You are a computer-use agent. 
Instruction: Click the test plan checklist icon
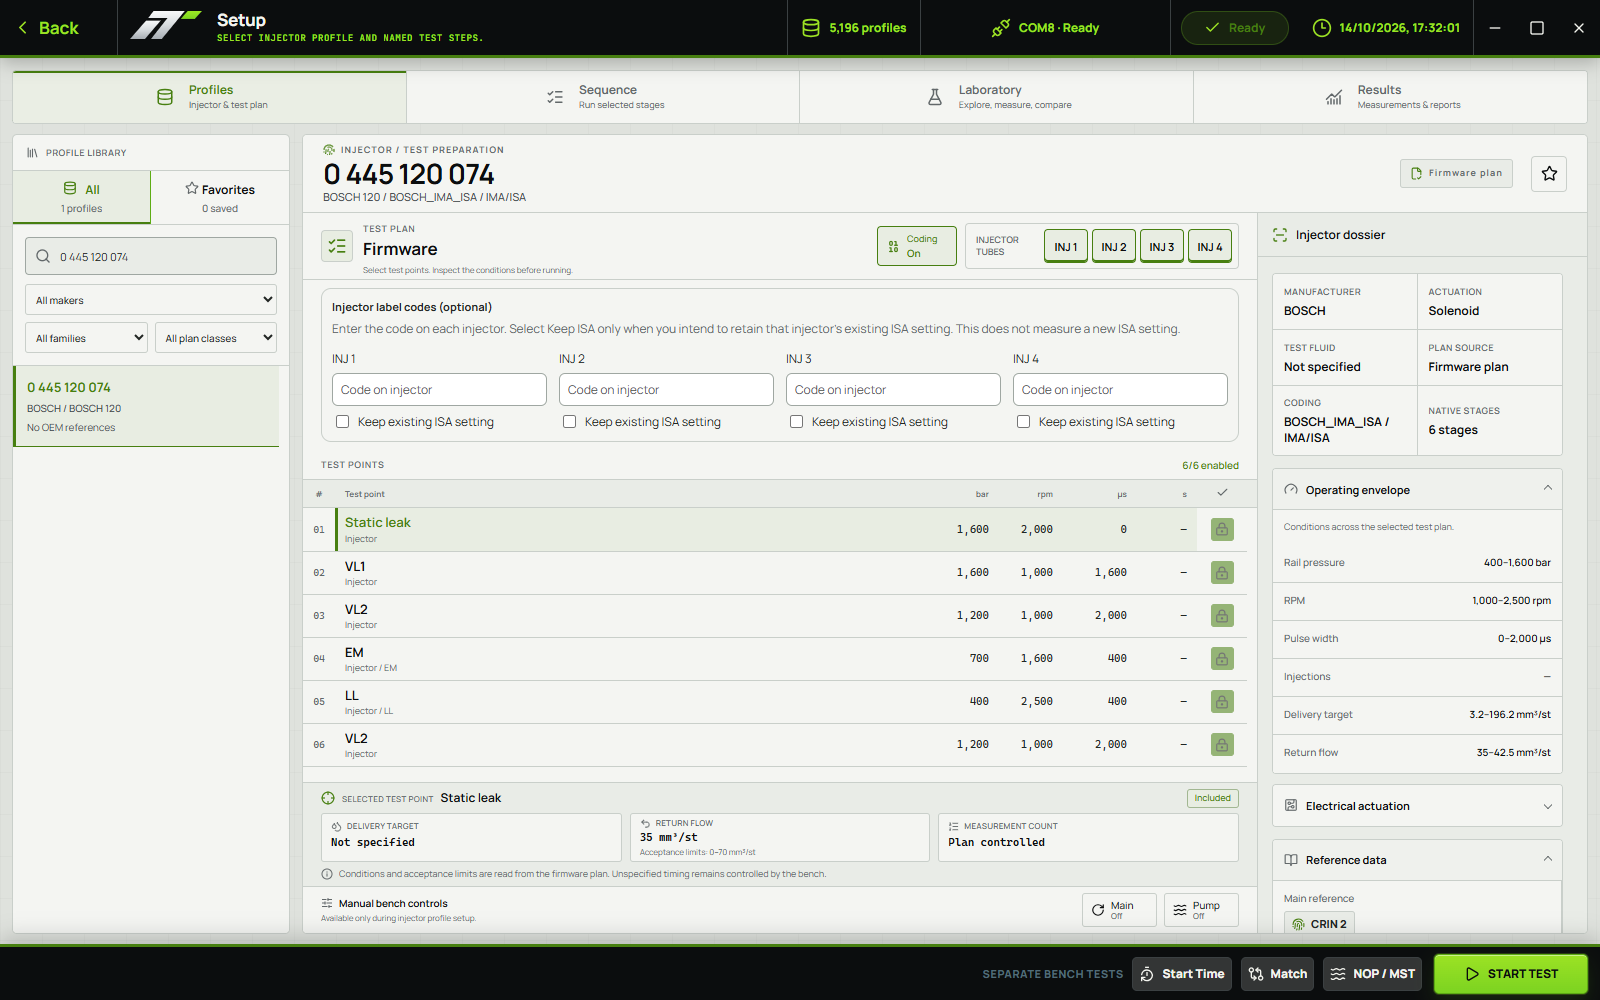click(337, 245)
